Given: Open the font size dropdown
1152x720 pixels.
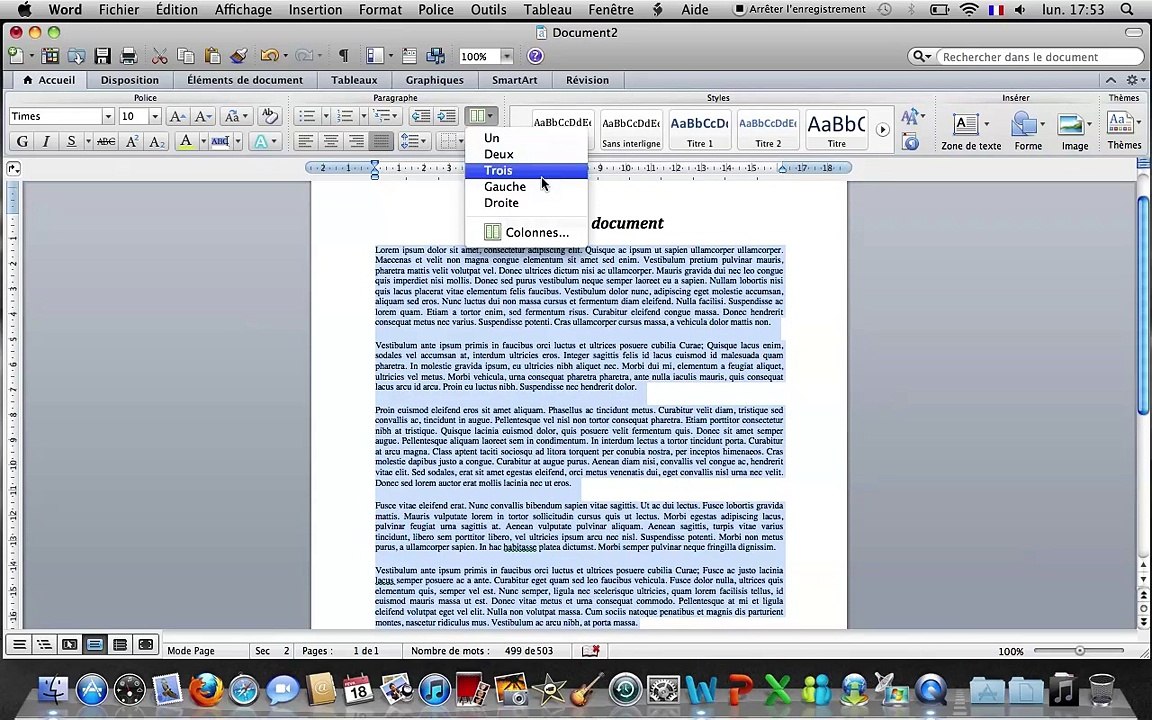Looking at the screenshot, I should 155,116.
